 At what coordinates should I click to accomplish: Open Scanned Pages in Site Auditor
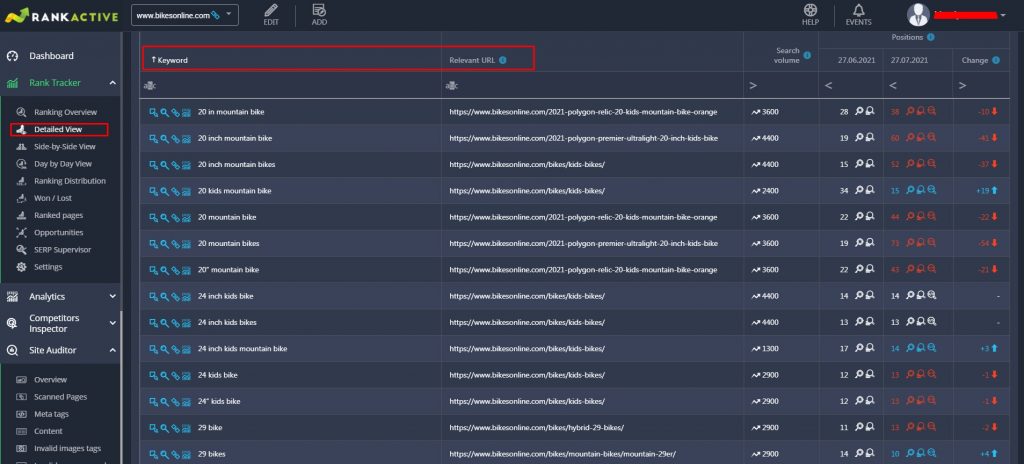60,397
